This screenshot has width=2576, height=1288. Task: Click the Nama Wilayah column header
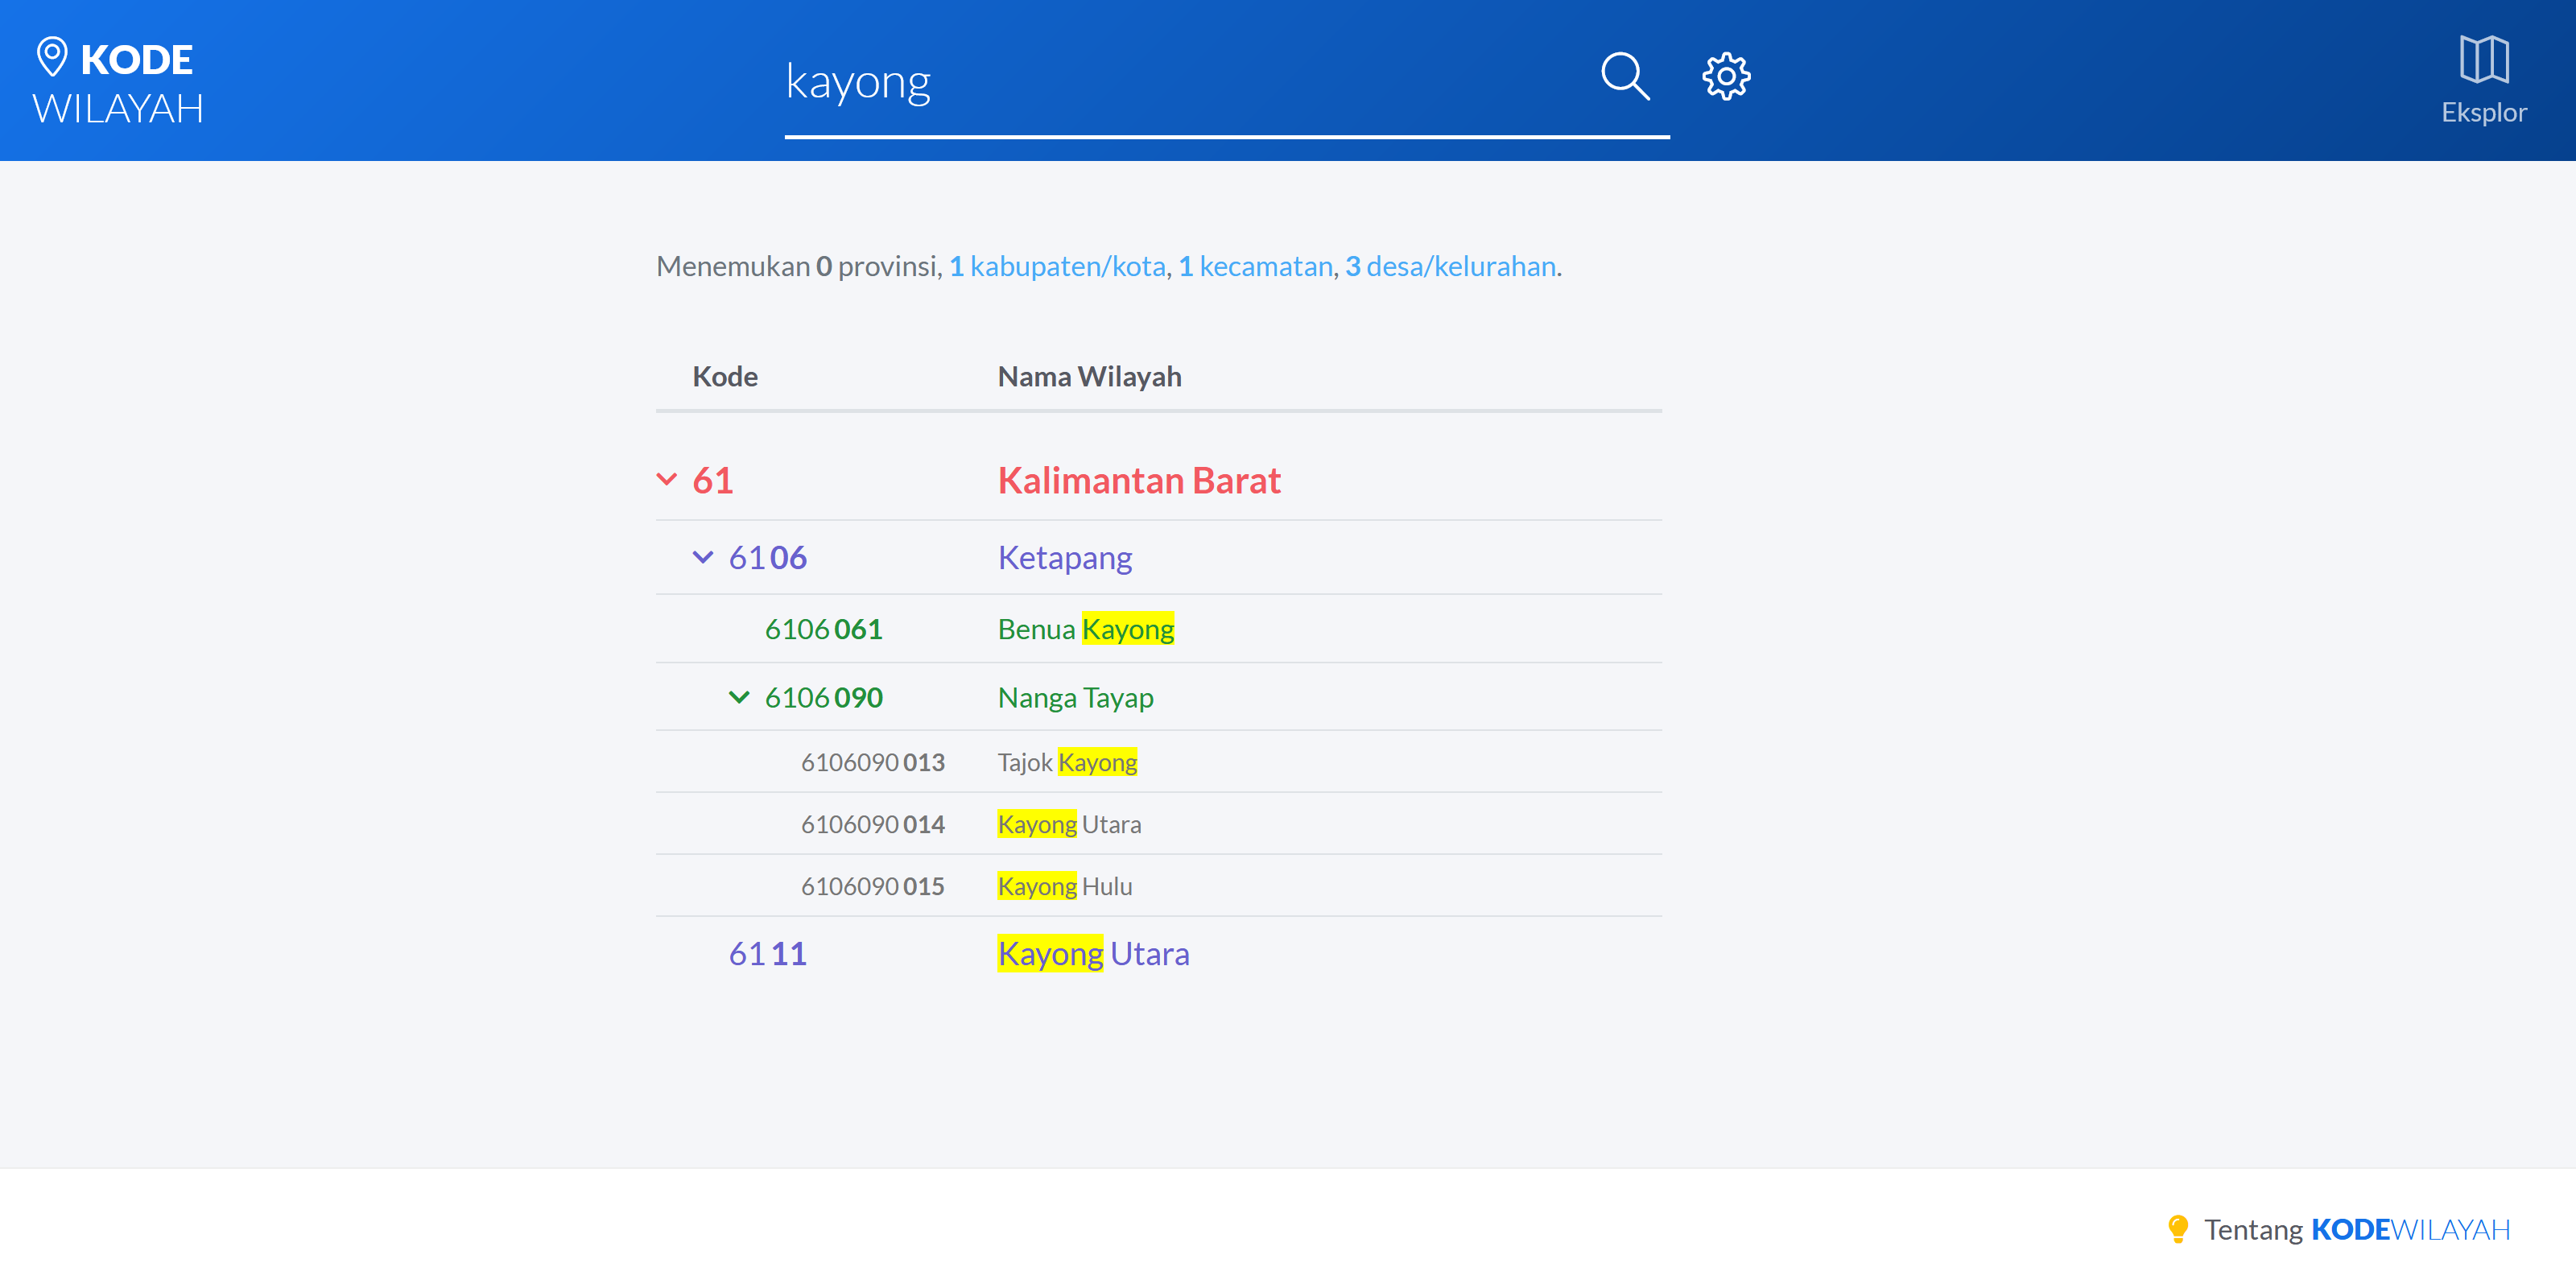click(x=1090, y=376)
